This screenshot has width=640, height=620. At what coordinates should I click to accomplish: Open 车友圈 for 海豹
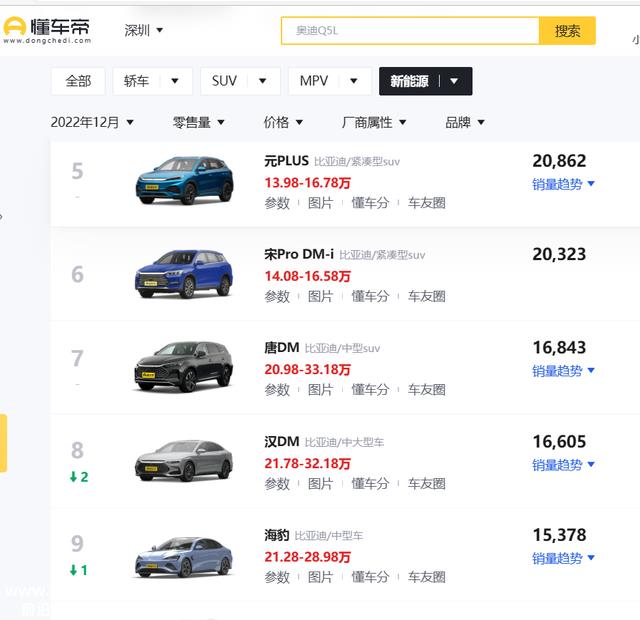427,577
